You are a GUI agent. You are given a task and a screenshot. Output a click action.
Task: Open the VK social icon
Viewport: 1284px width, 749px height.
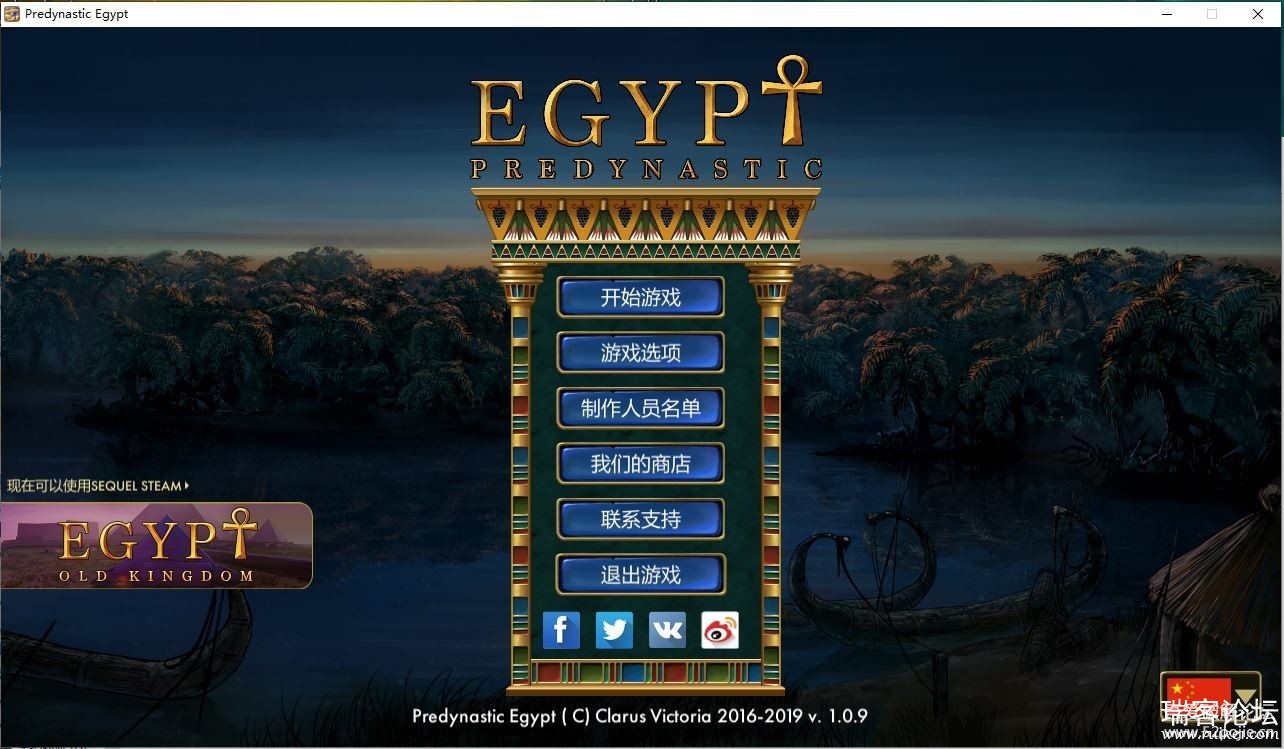click(x=667, y=630)
